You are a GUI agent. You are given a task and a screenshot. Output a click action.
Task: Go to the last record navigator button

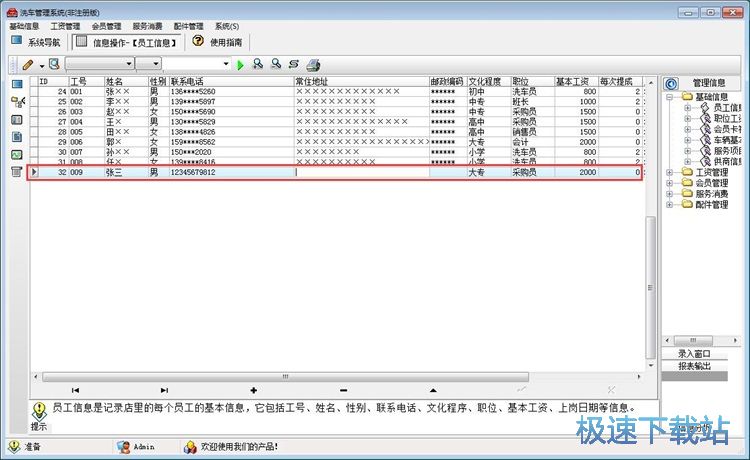click(x=164, y=391)
